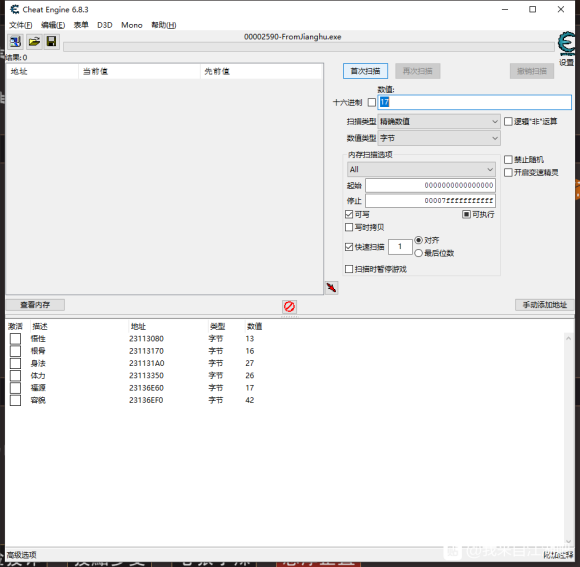The height and width of the screenshot is (567, 580).
Task: Click address list scrollbar down arrow
Action: point(569,541)
